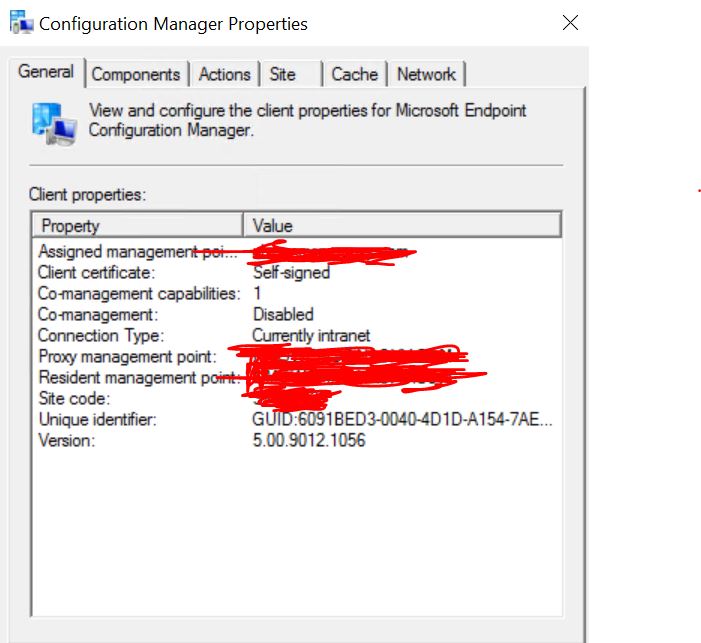Click the large client computers icon
This screenshot has width=701, height=643.
click(54, 124)
